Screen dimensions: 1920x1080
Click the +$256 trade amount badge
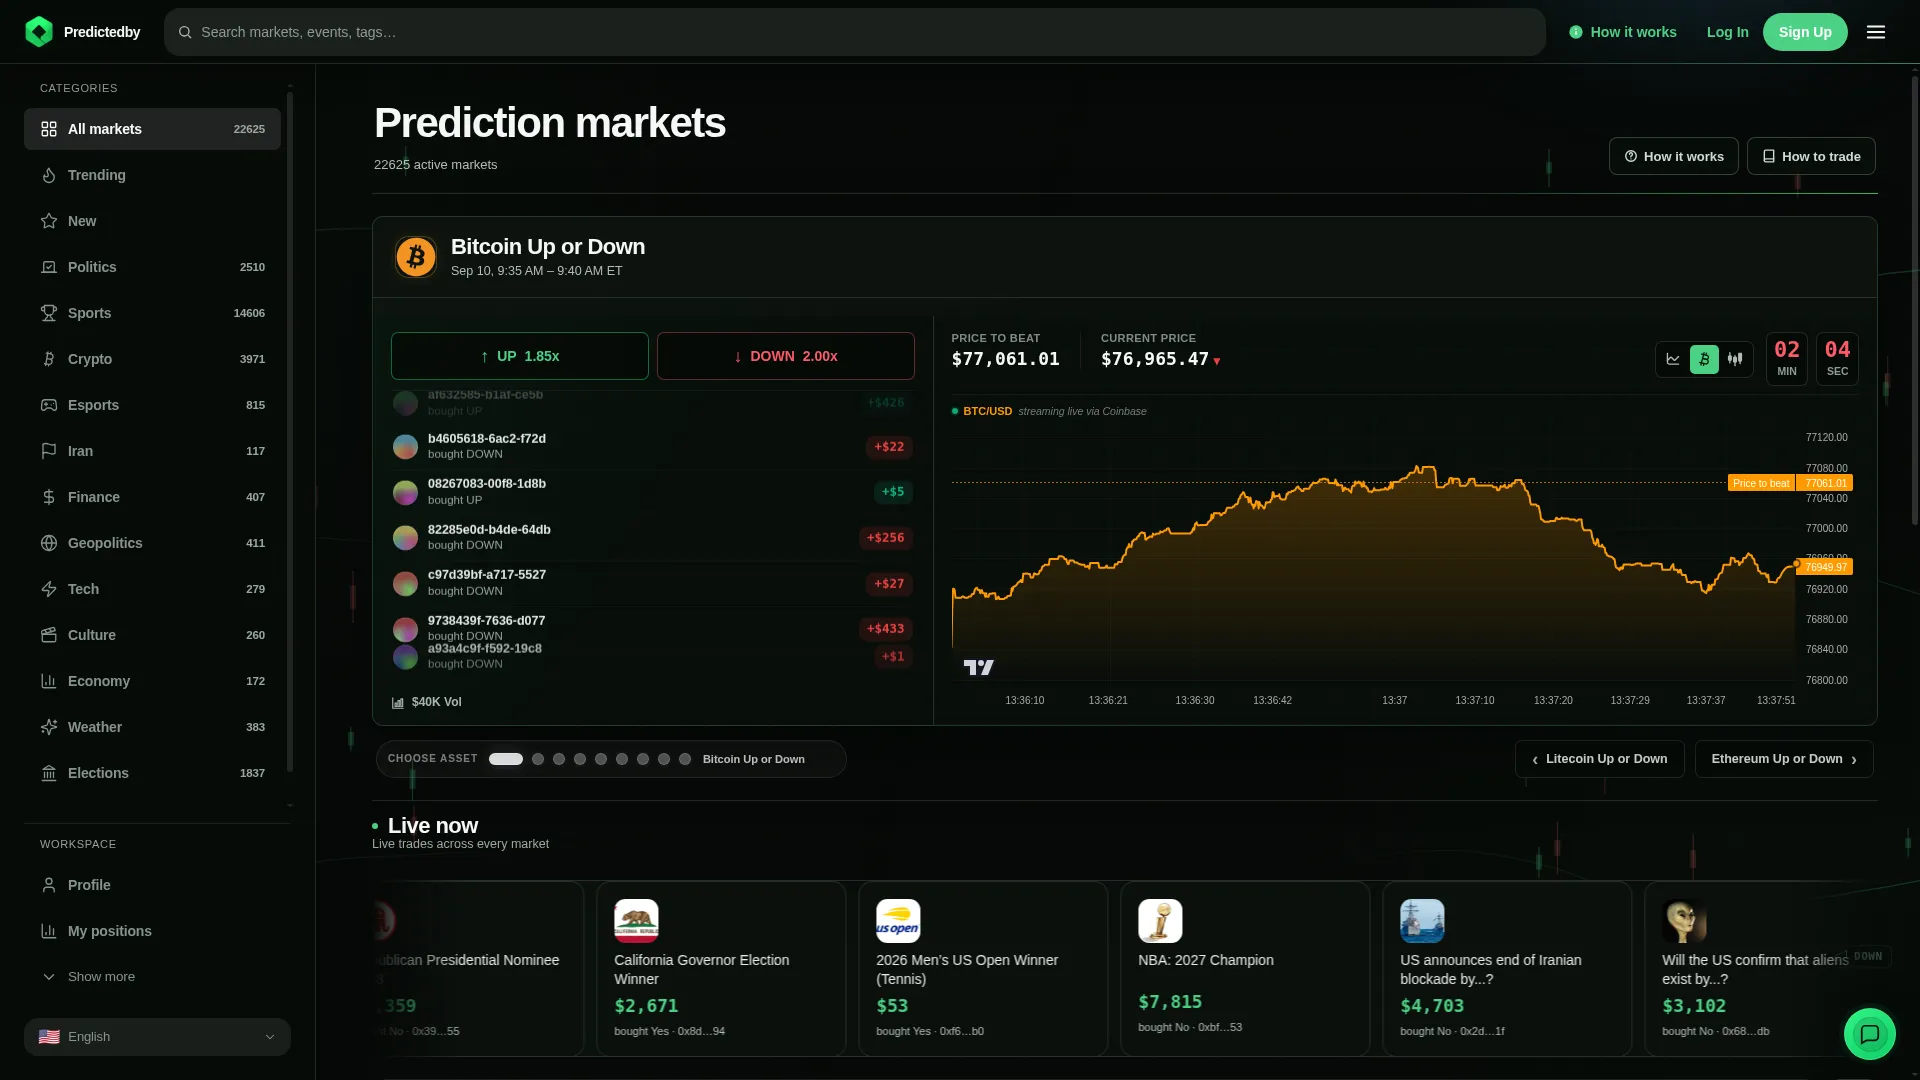[x=885, y=538]
